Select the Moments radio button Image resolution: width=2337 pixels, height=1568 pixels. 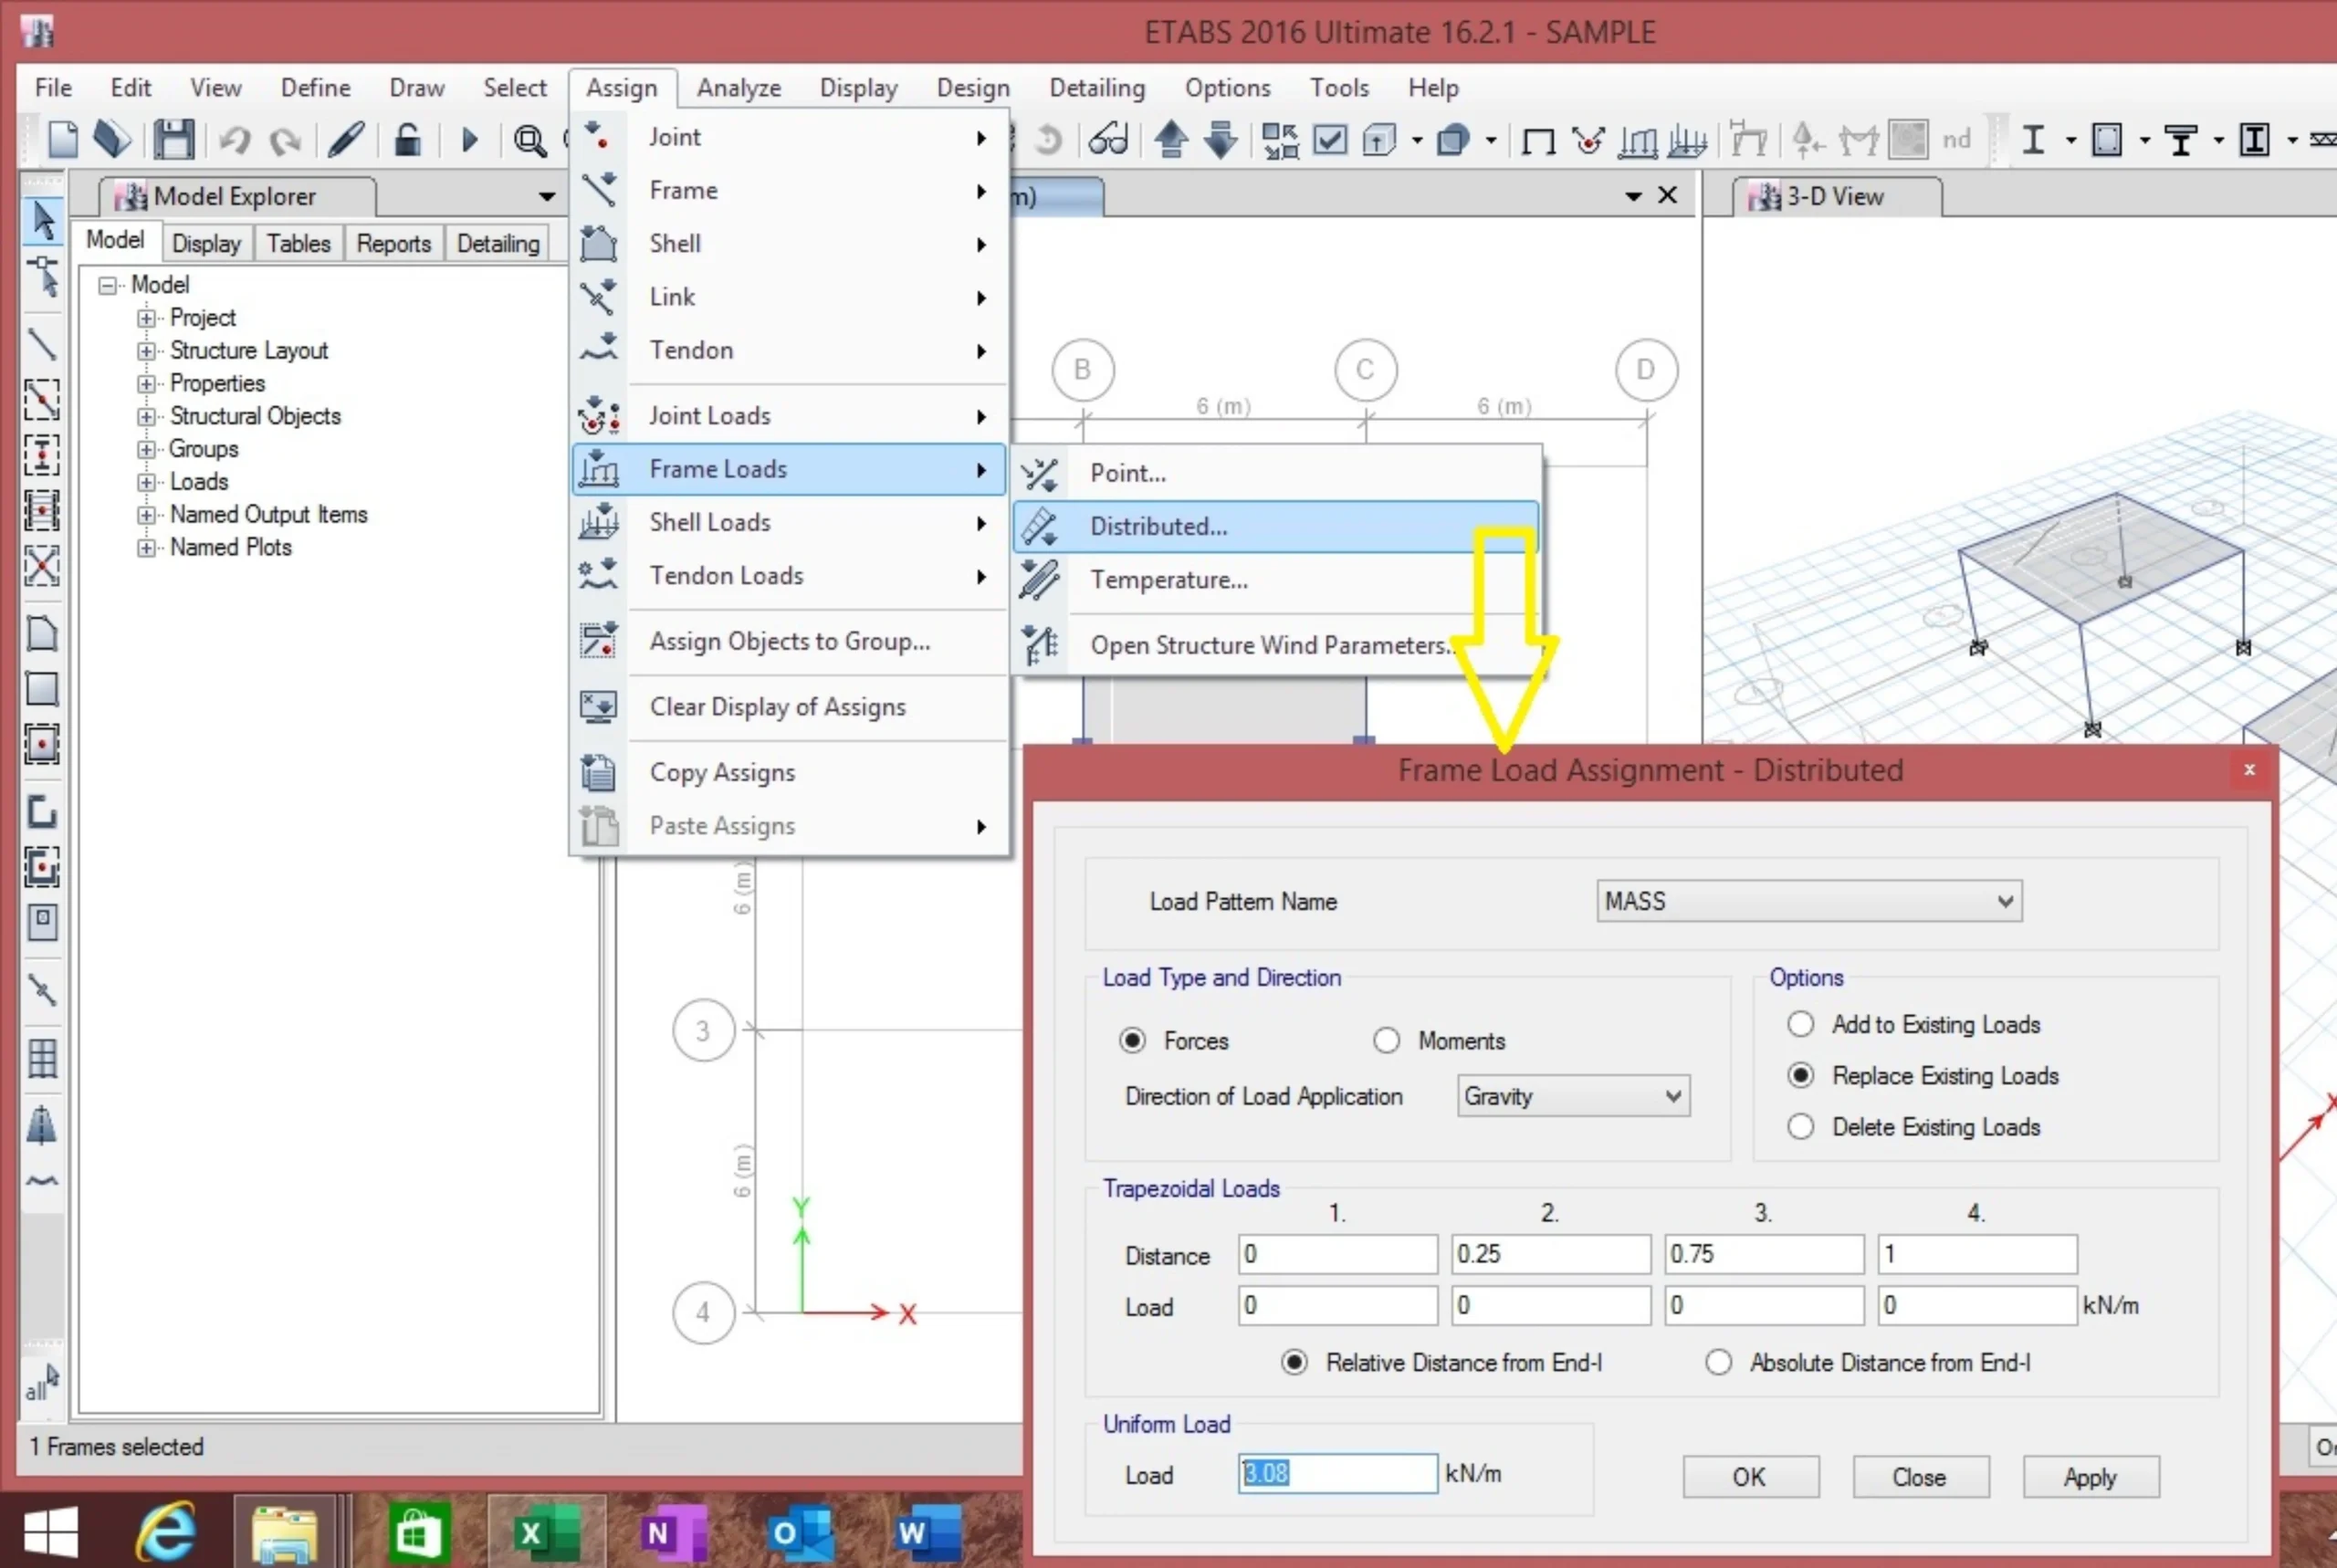[x=1386, y=1041]
